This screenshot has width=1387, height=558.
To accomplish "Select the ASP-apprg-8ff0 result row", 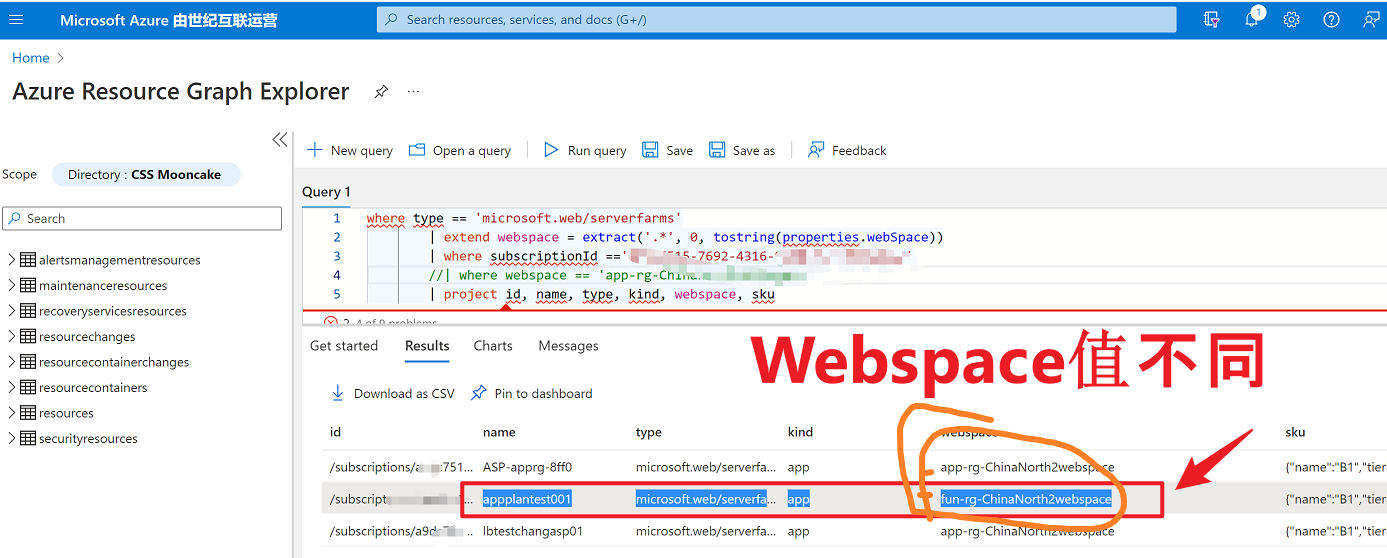I will coord(527,467).
